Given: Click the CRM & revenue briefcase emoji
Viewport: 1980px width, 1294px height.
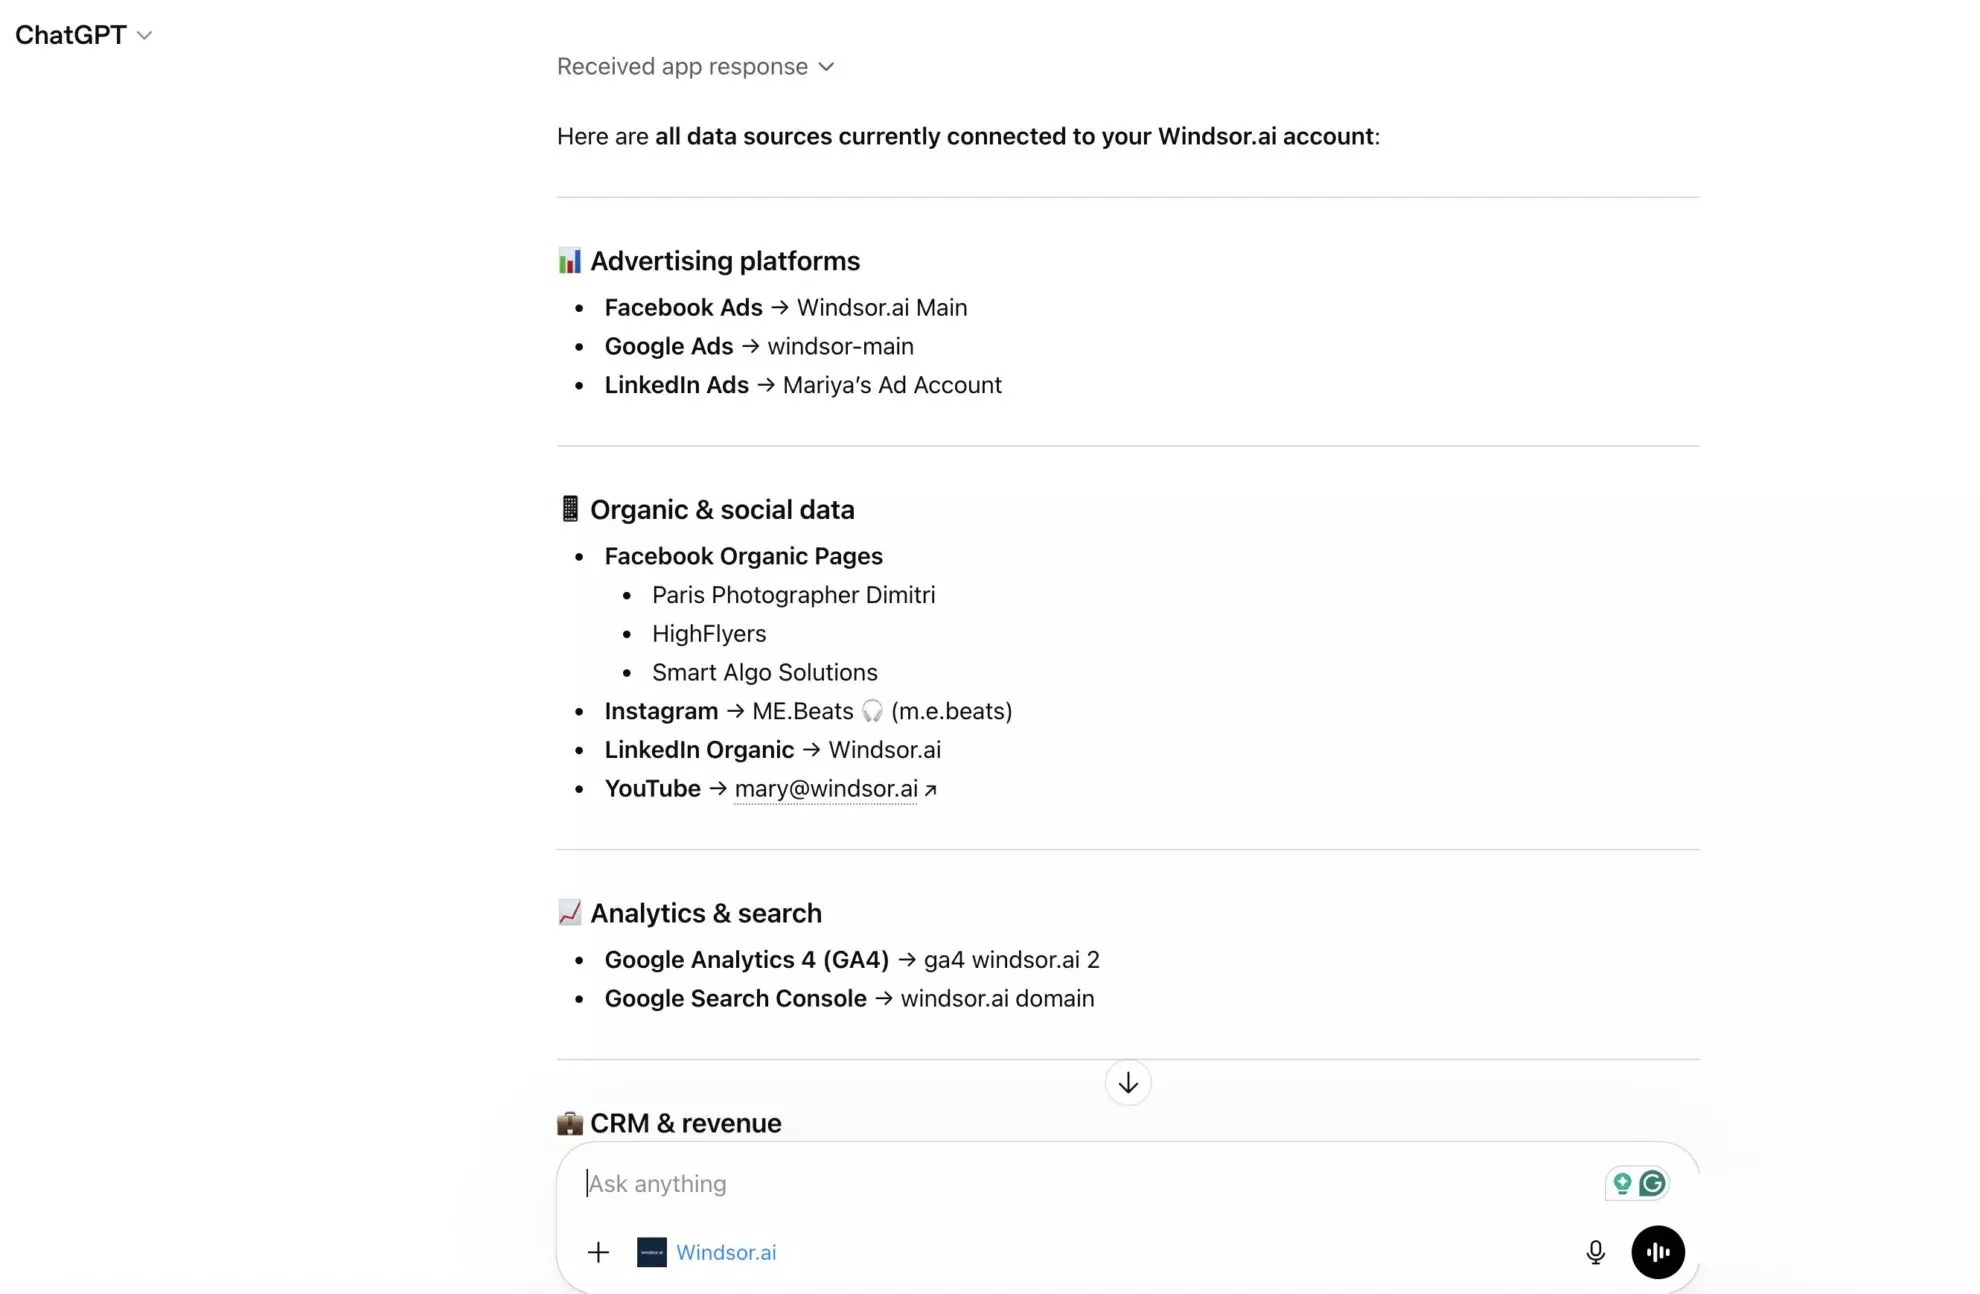Looking at the screenshot, I should [569, 1123].
